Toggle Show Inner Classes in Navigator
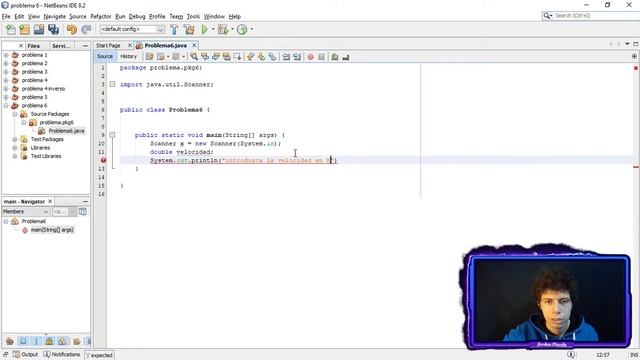Screen dimensions: 640x360 coord(62,341)
